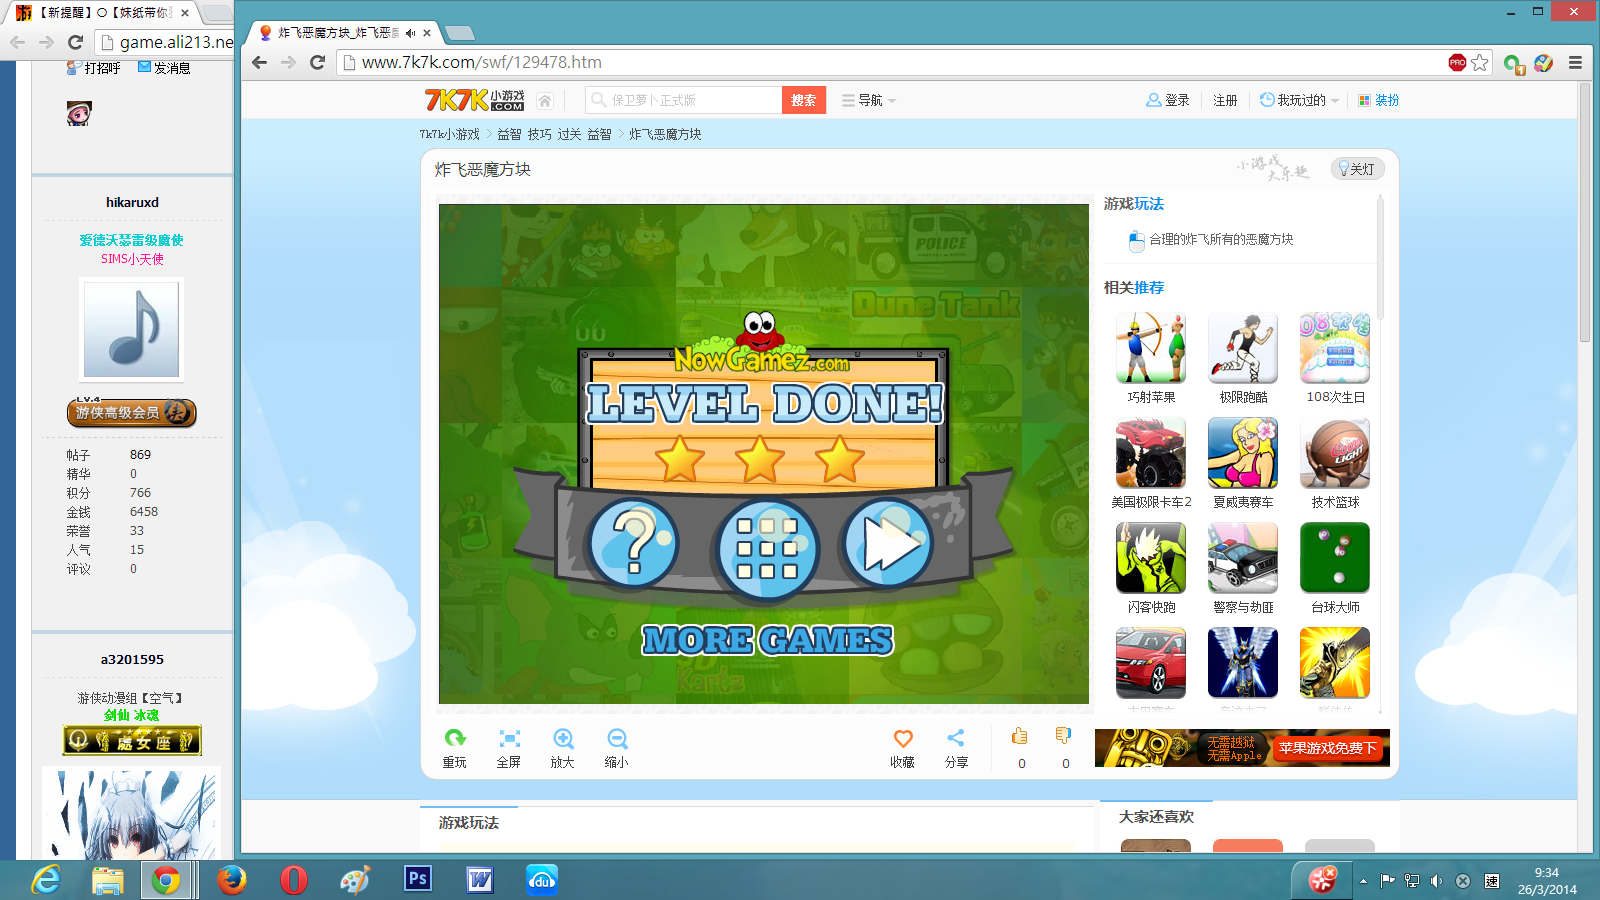Click the a3201595 username in background window
The width and height of the screenshot is (1600, 900).
[x=132, y=659]
